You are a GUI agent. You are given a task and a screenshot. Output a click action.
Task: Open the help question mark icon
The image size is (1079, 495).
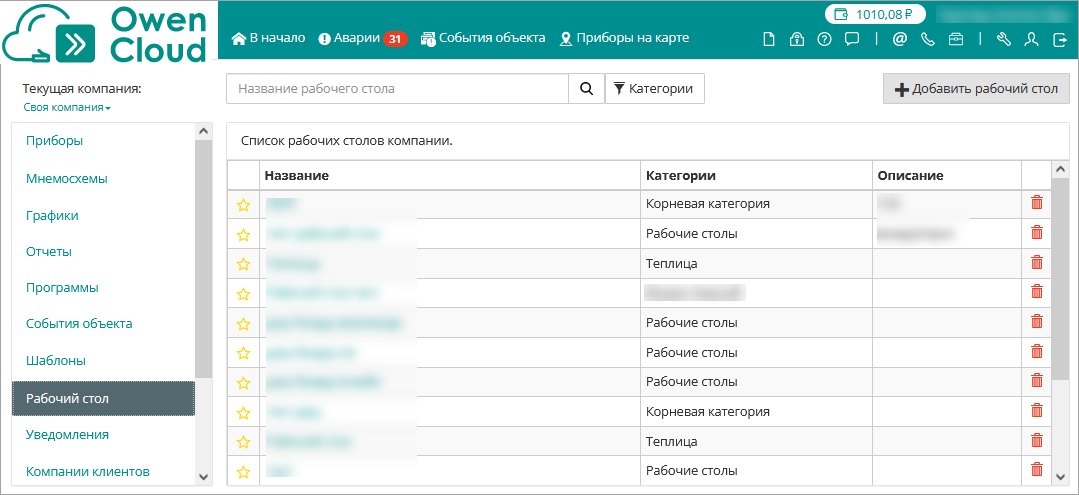coord(824,39)
